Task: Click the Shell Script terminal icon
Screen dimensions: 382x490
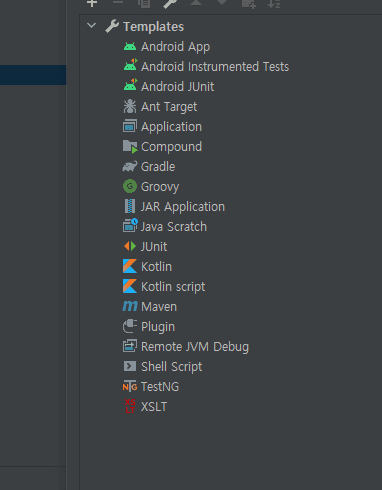Action: pos(130,366)
